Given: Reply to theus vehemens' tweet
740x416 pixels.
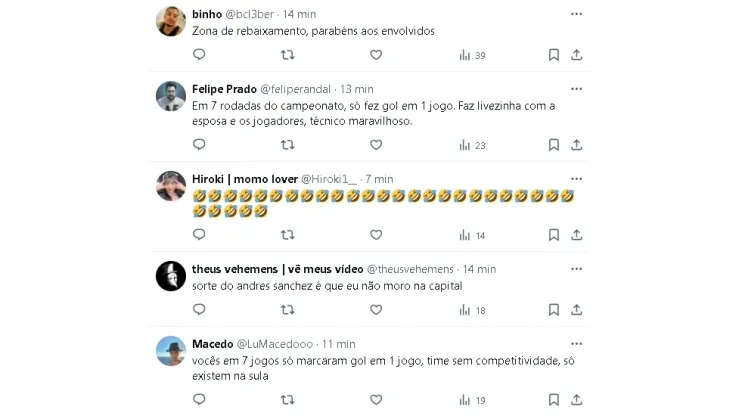Looking at the screenshot, I should click(198, 310).
